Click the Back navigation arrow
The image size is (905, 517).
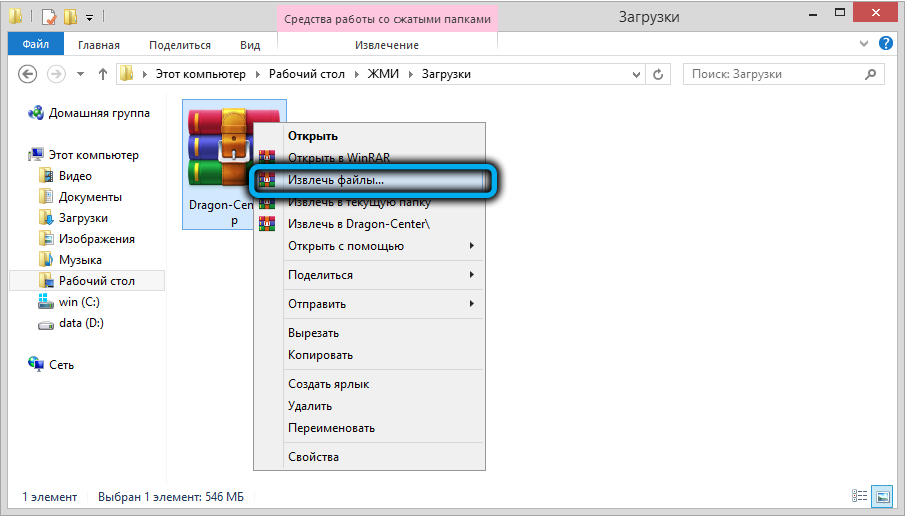(x=28, y=74)
